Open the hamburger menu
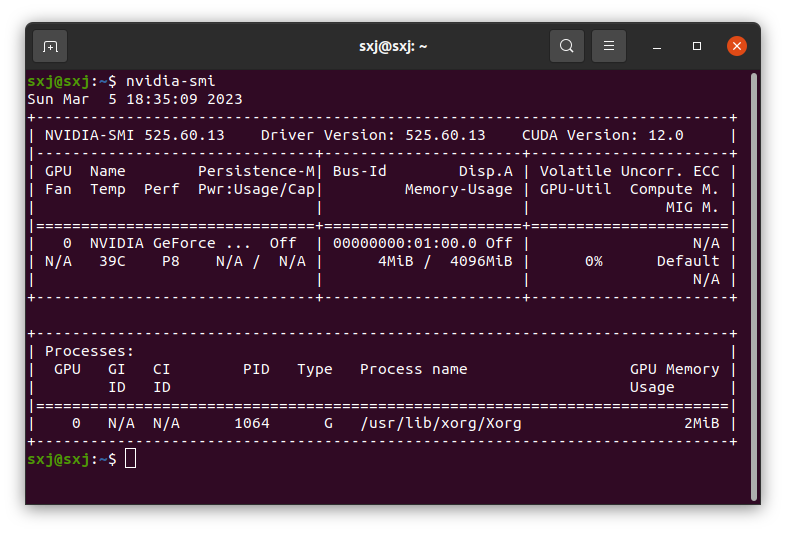Viewport: 786px width, 533px height. tap(609, 46)
